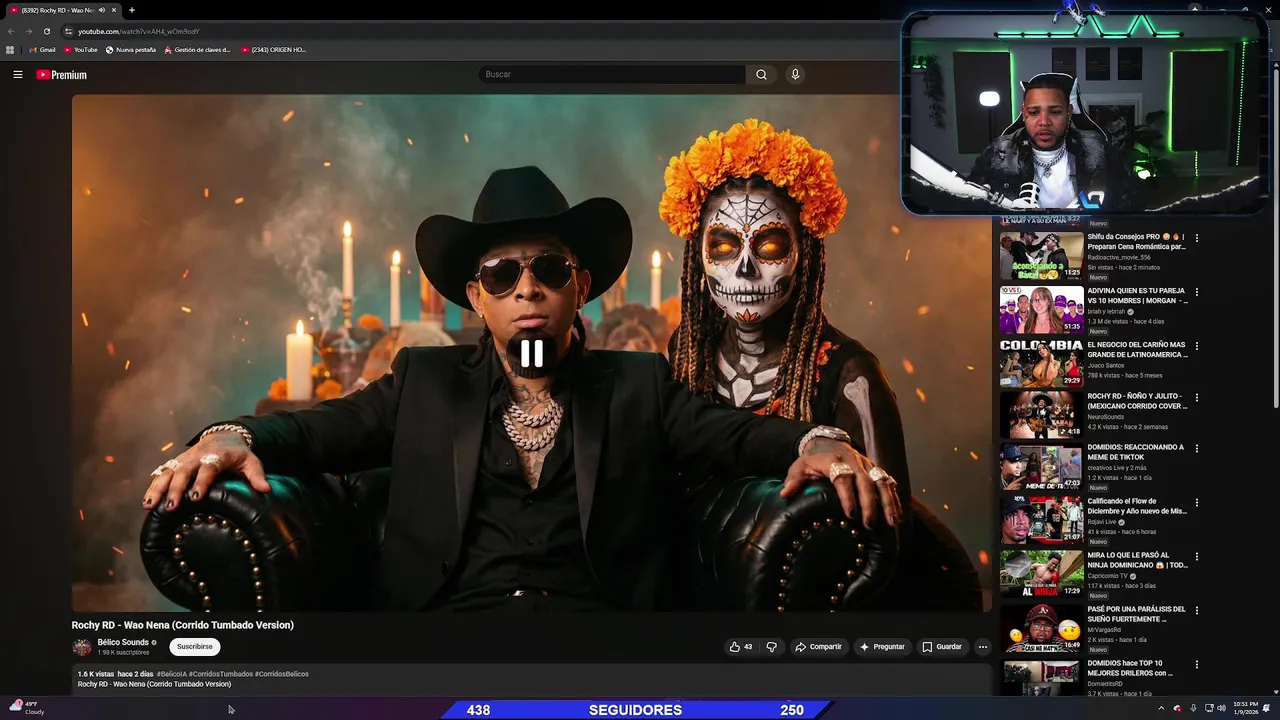Open Shifu da Consejos PRO video thumbnail
1280x720 pixels.
point(1041,255)
